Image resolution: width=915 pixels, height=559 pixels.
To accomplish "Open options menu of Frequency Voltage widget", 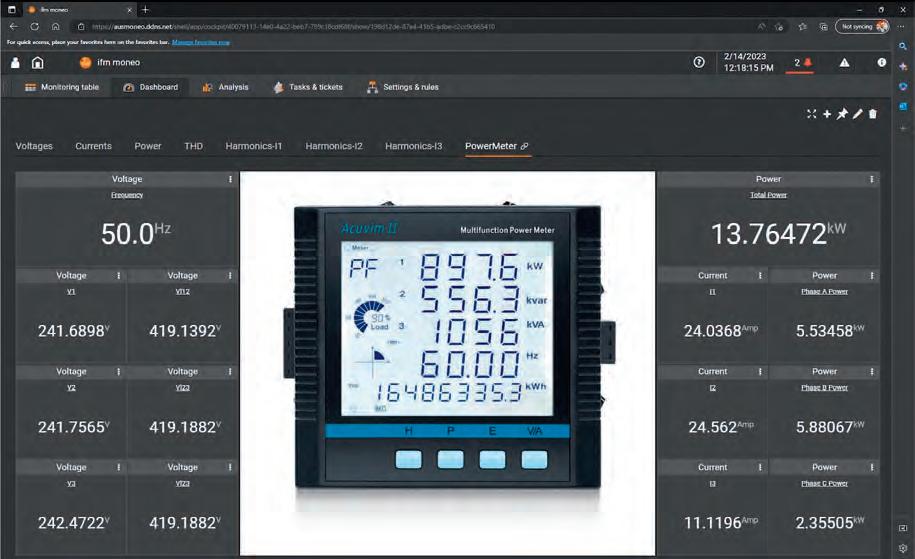I will coord(230,179).
